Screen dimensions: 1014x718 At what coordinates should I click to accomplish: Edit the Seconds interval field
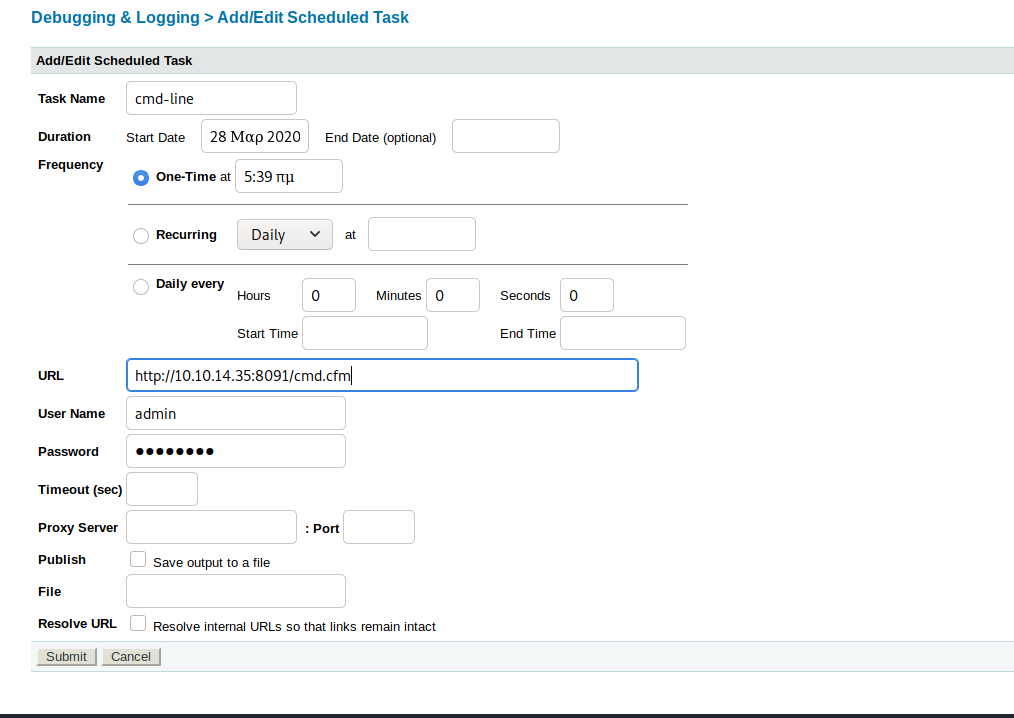click(x=586, y=295)
